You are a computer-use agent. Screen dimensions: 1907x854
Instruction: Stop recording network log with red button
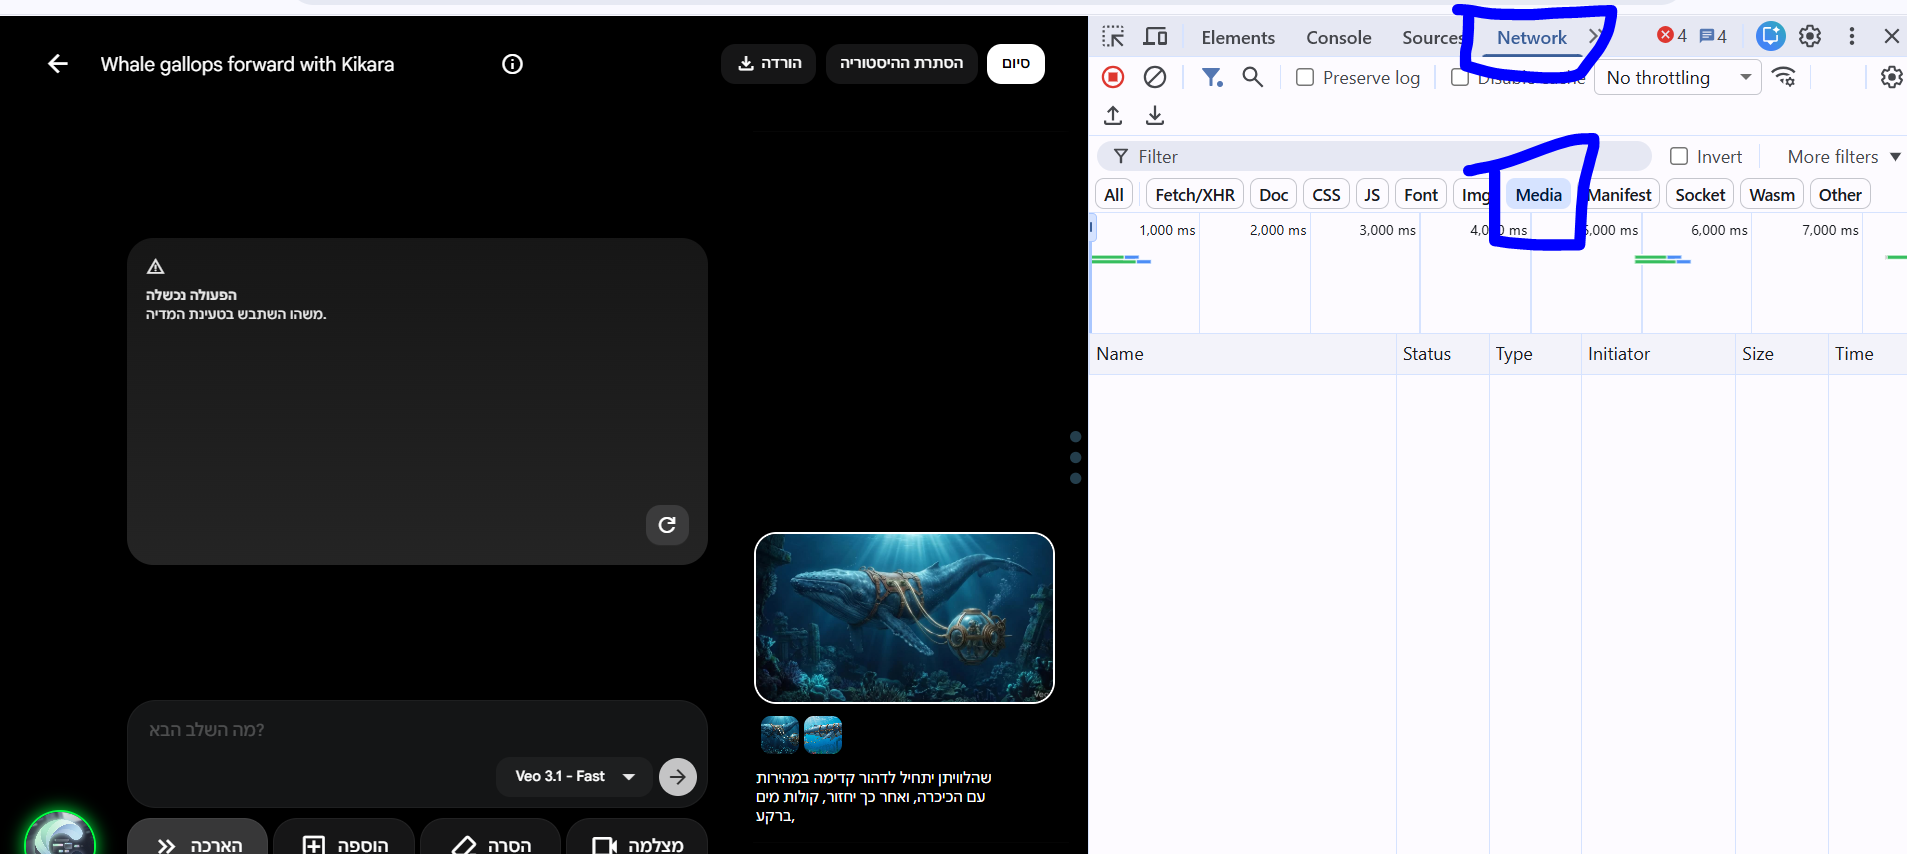[1113, 77]
